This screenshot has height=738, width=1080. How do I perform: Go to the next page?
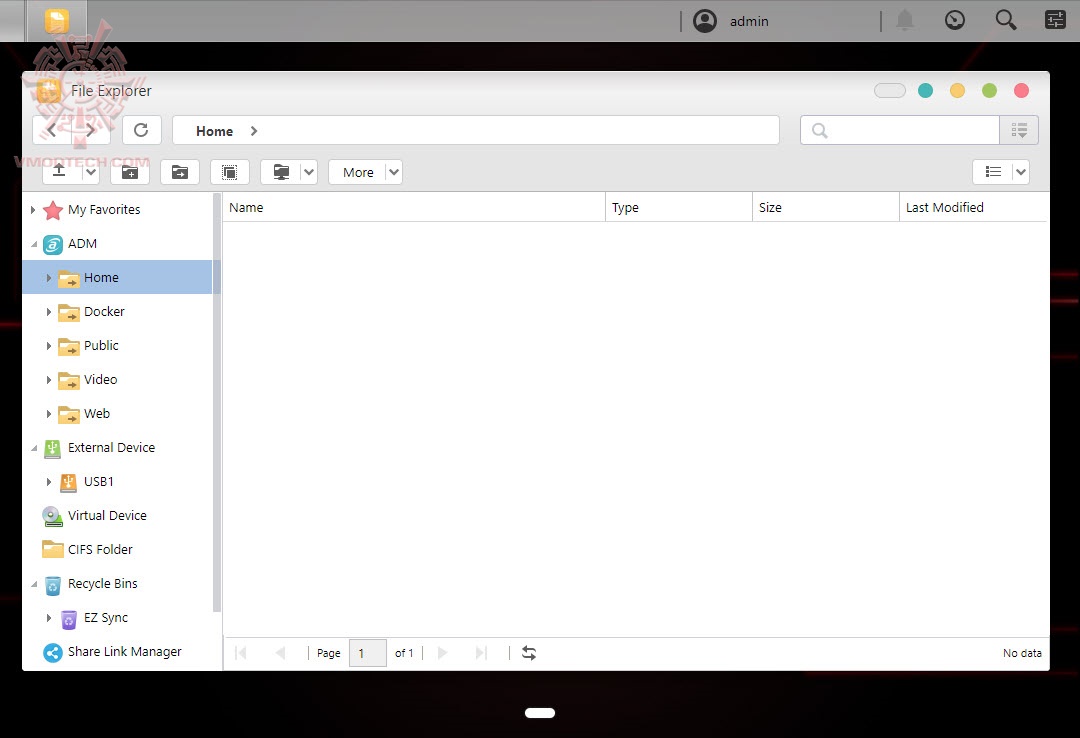pyautogui.click(x=442, y=653)
